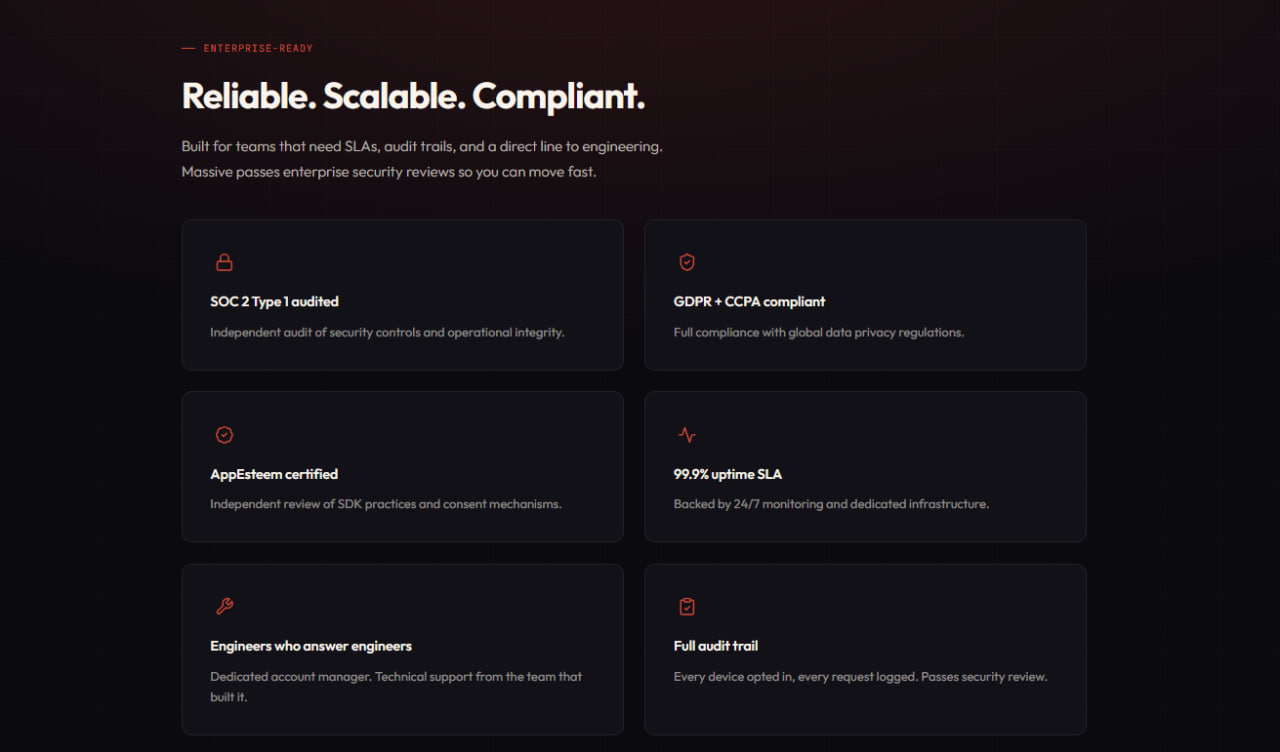Screen dimensions: 1280x752
Task: Click the red dash beside ENTERPRISE-READY
Action: [188, 48]
